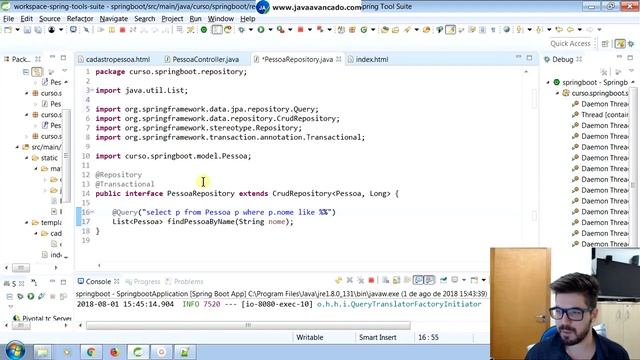Open the Refactor menu
The image size is (640, 360).
point(80,19)
